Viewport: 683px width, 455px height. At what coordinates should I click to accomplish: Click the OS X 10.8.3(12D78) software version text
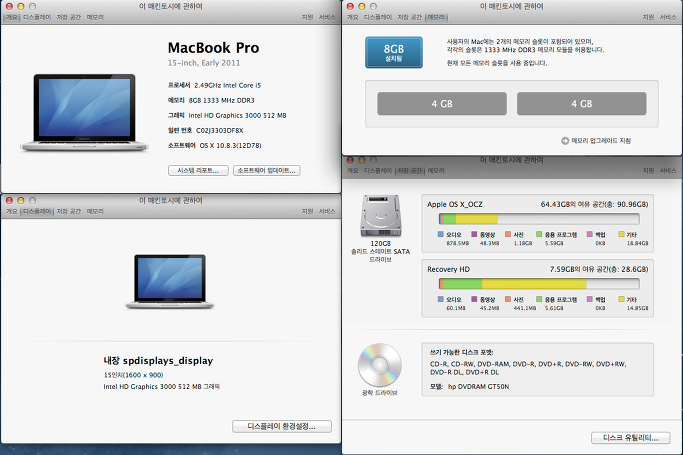230,145
